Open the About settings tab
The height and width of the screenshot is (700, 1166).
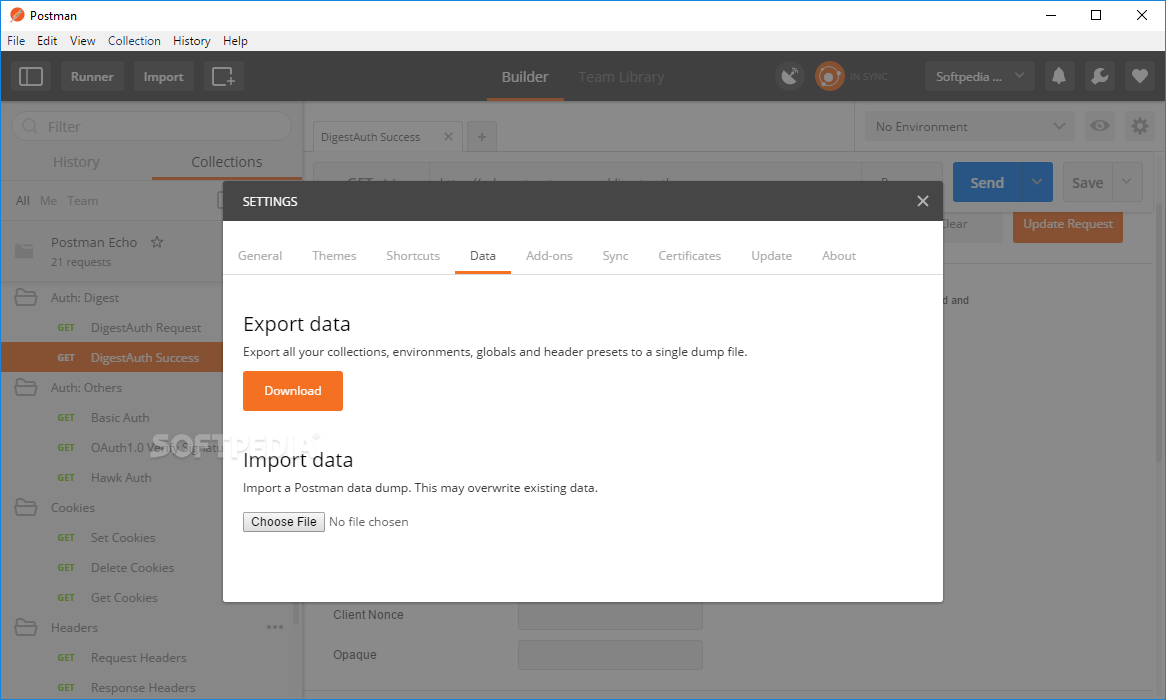839,256
